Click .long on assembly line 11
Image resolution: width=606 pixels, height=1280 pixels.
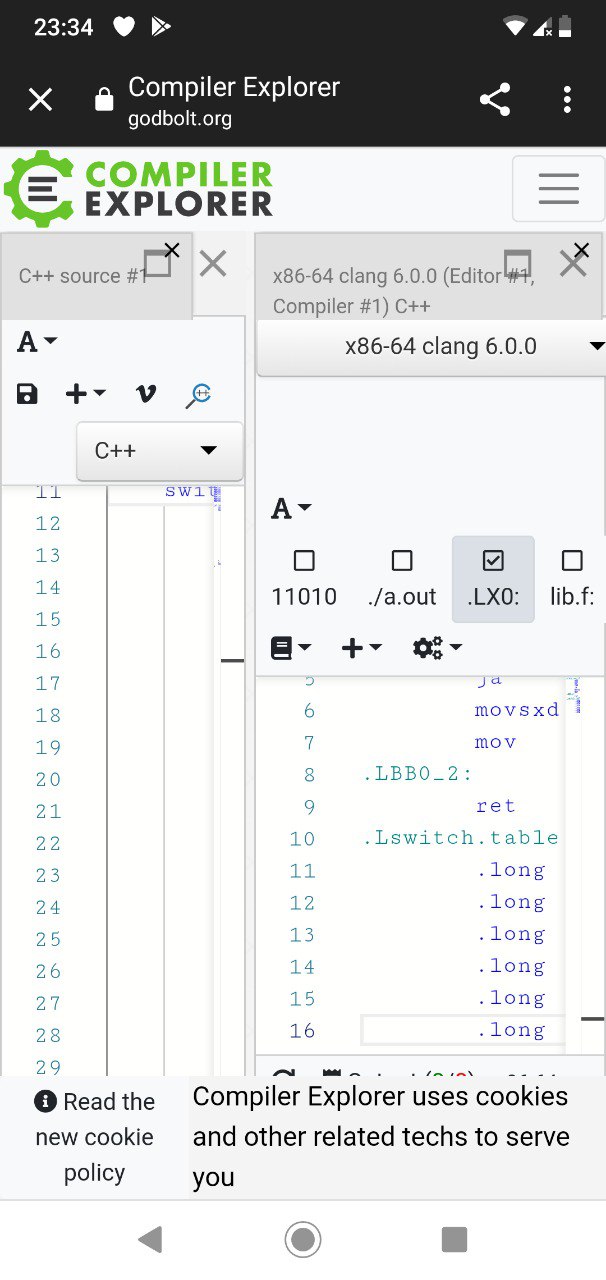(x=511, y=870)
